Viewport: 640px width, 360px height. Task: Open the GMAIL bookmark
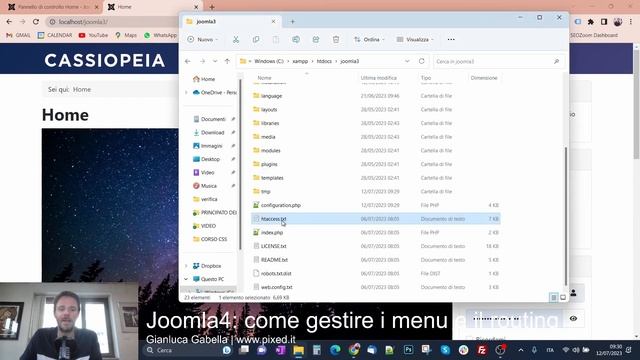18,36
